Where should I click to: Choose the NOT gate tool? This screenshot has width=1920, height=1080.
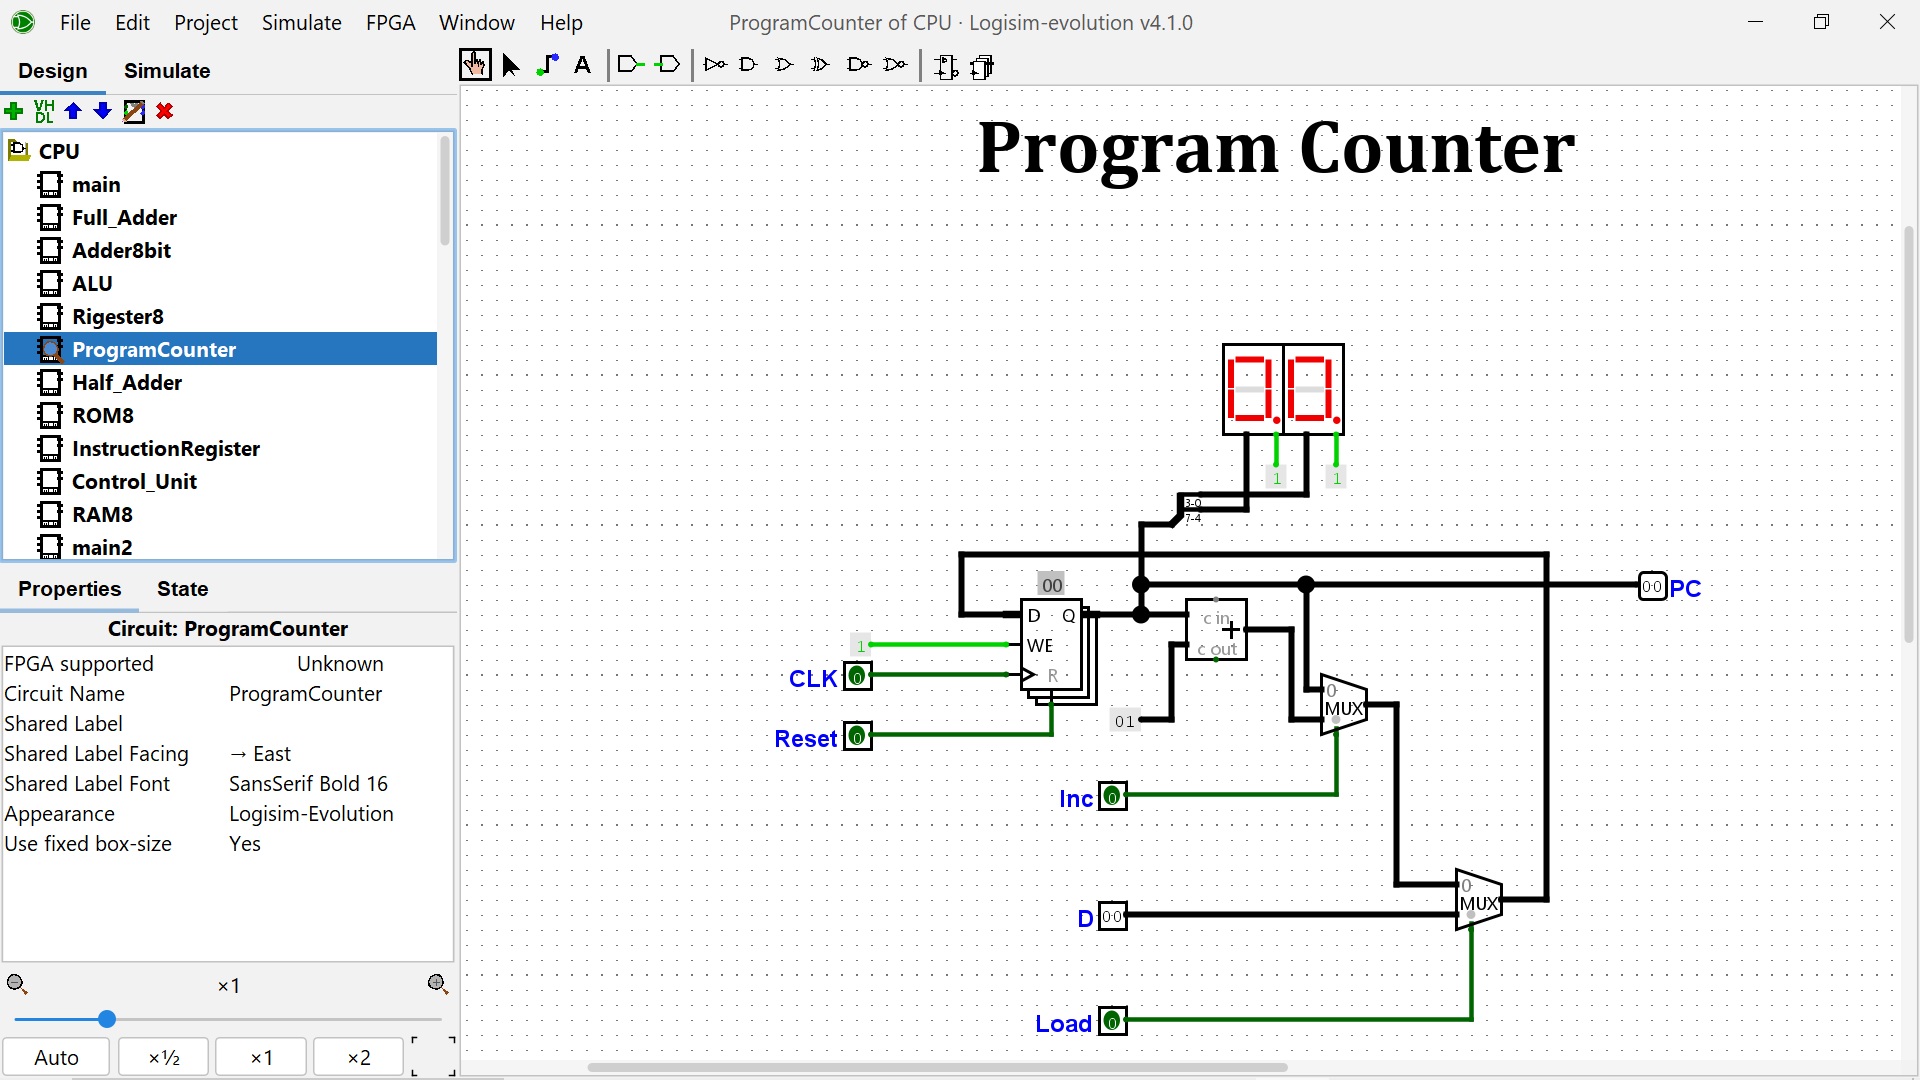[715, 66]
